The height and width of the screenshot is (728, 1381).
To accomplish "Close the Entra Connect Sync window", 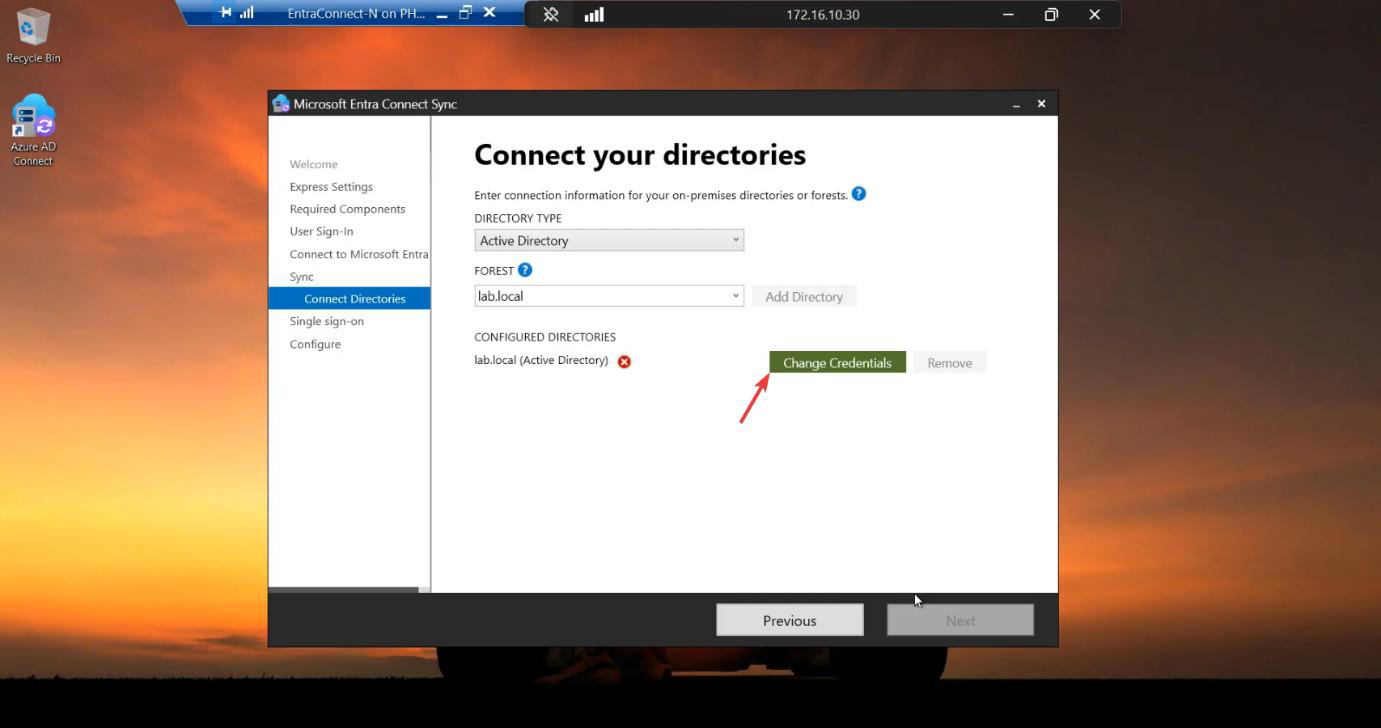I will (1041, 104).
